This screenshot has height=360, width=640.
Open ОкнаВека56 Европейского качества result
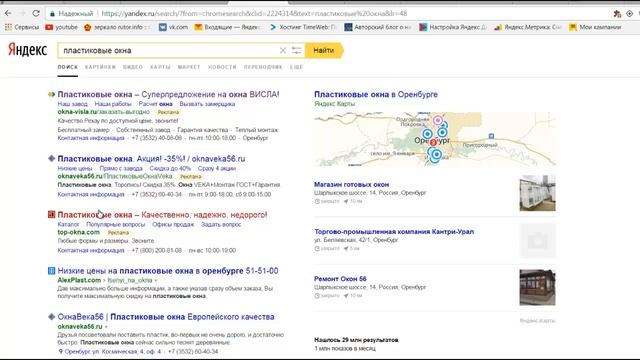click(x=166, y=317)
